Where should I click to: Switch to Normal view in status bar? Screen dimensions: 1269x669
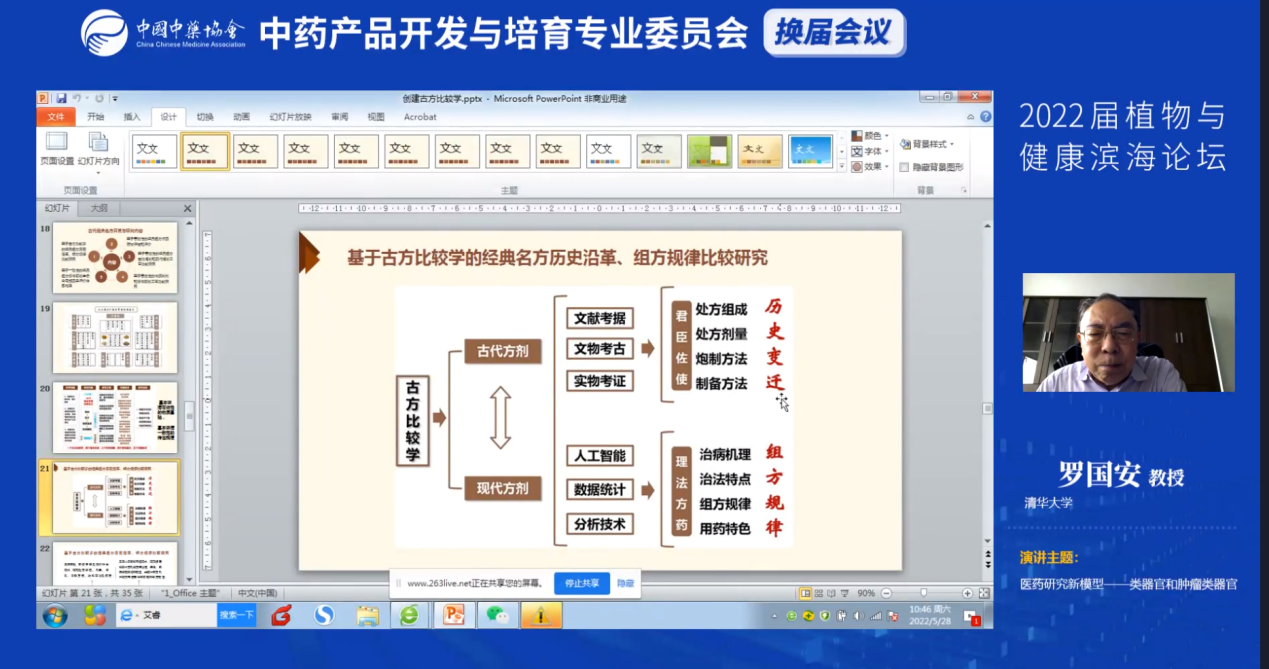[805, 593]
